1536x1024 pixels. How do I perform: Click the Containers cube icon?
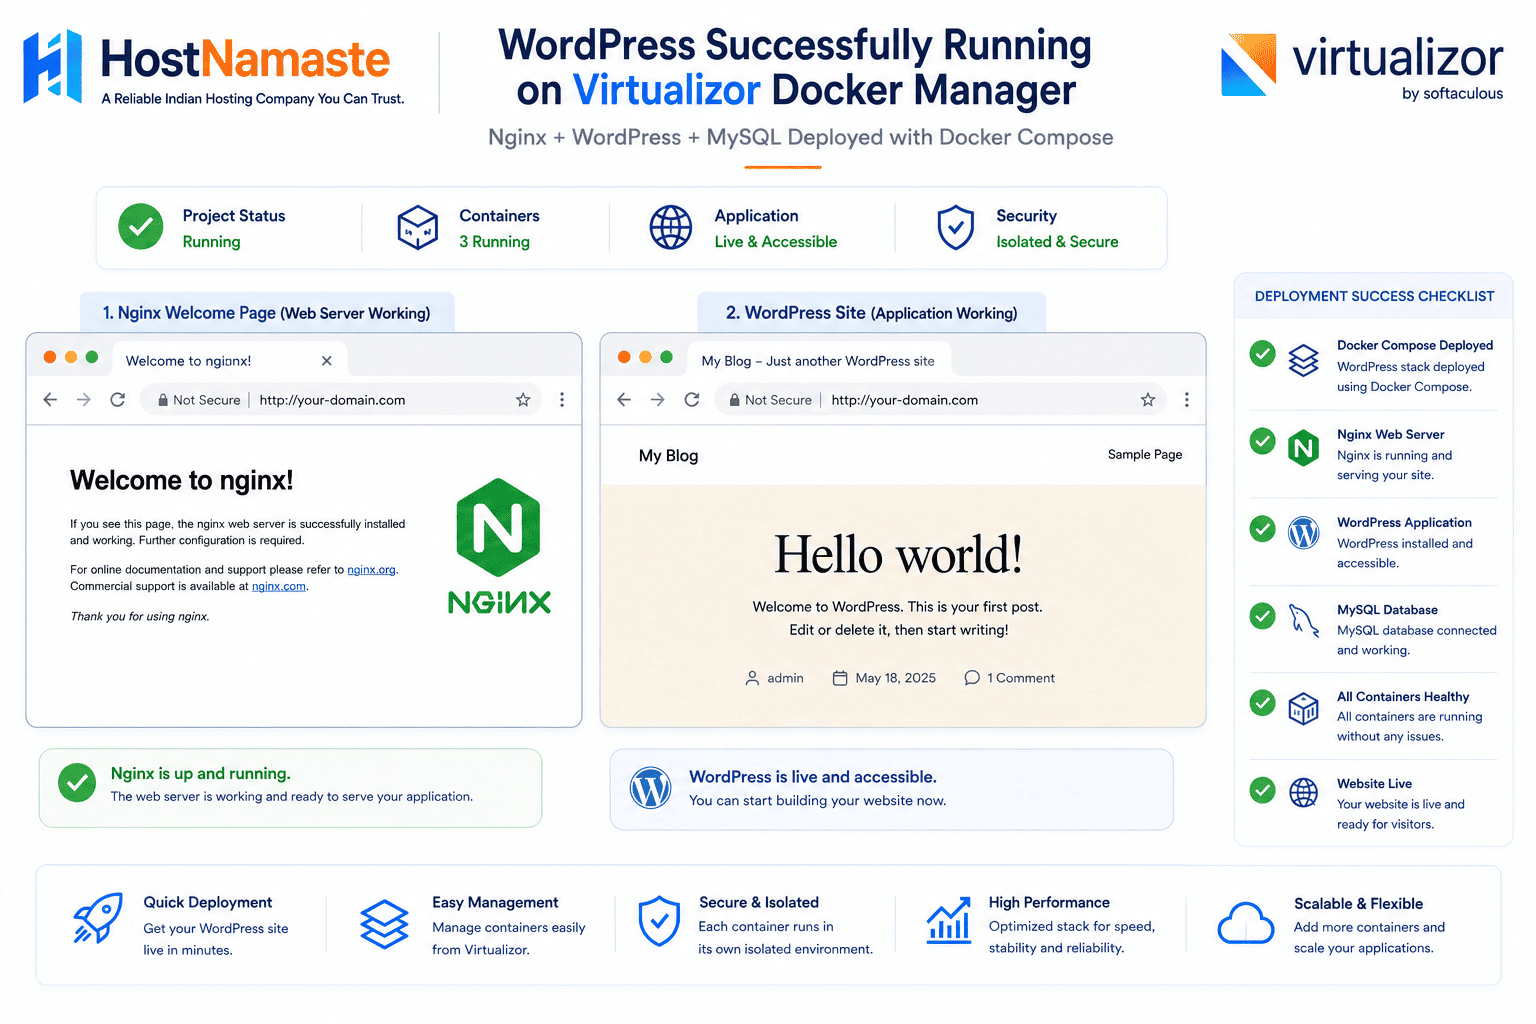pos(417,227)
